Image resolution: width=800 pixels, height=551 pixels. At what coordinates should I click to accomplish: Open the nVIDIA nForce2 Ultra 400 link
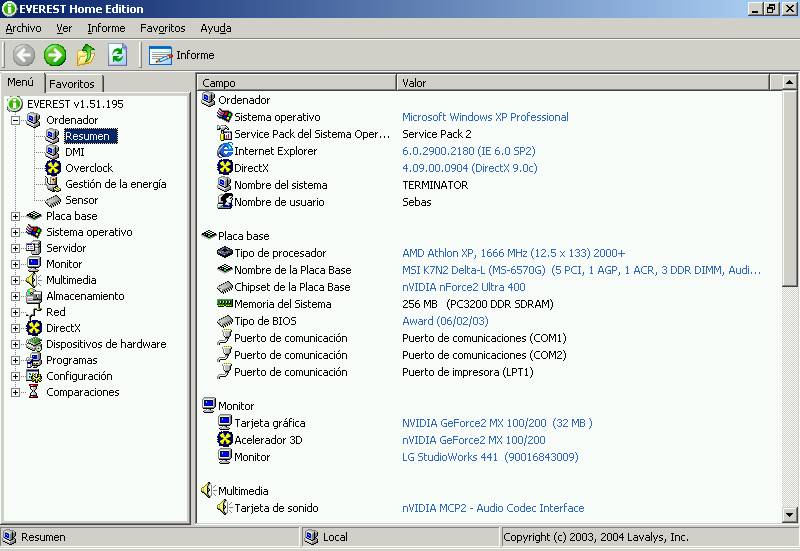(463, 287)
